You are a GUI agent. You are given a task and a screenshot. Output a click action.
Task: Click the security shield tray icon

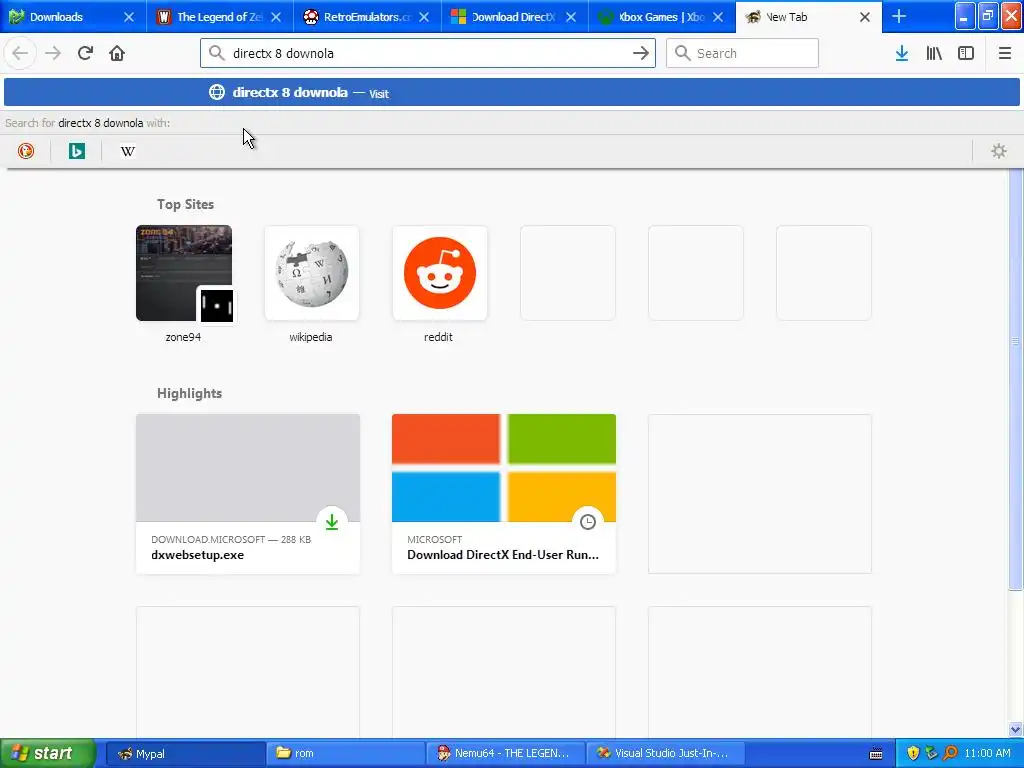click(913, 753)
